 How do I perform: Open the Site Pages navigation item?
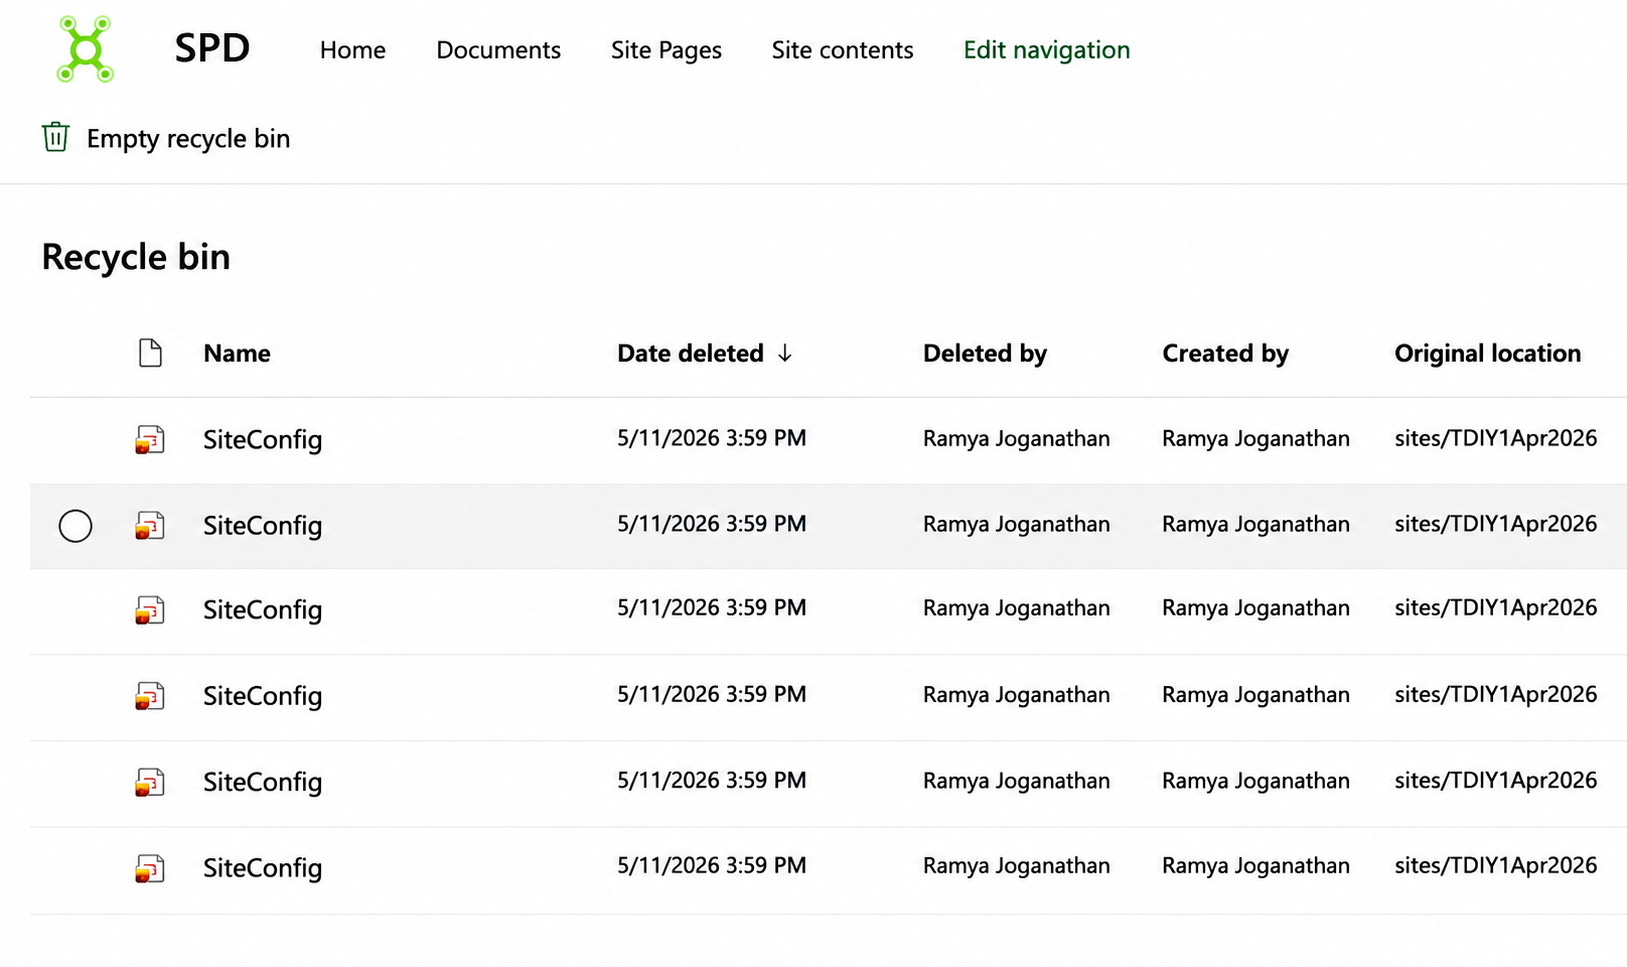[x=666, y=50]
